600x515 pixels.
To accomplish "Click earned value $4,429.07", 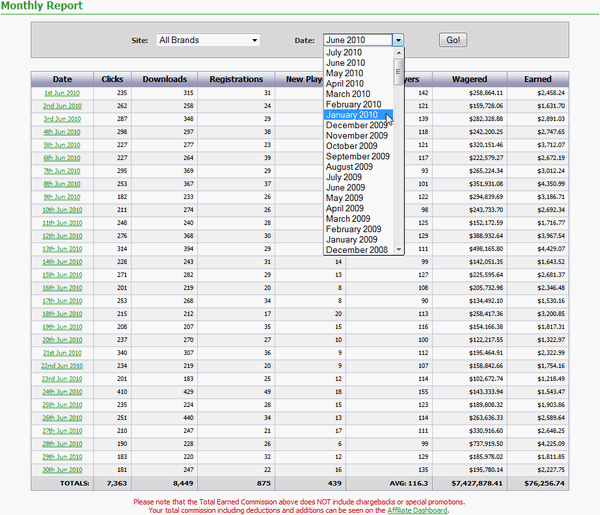I will coord(551,249).
